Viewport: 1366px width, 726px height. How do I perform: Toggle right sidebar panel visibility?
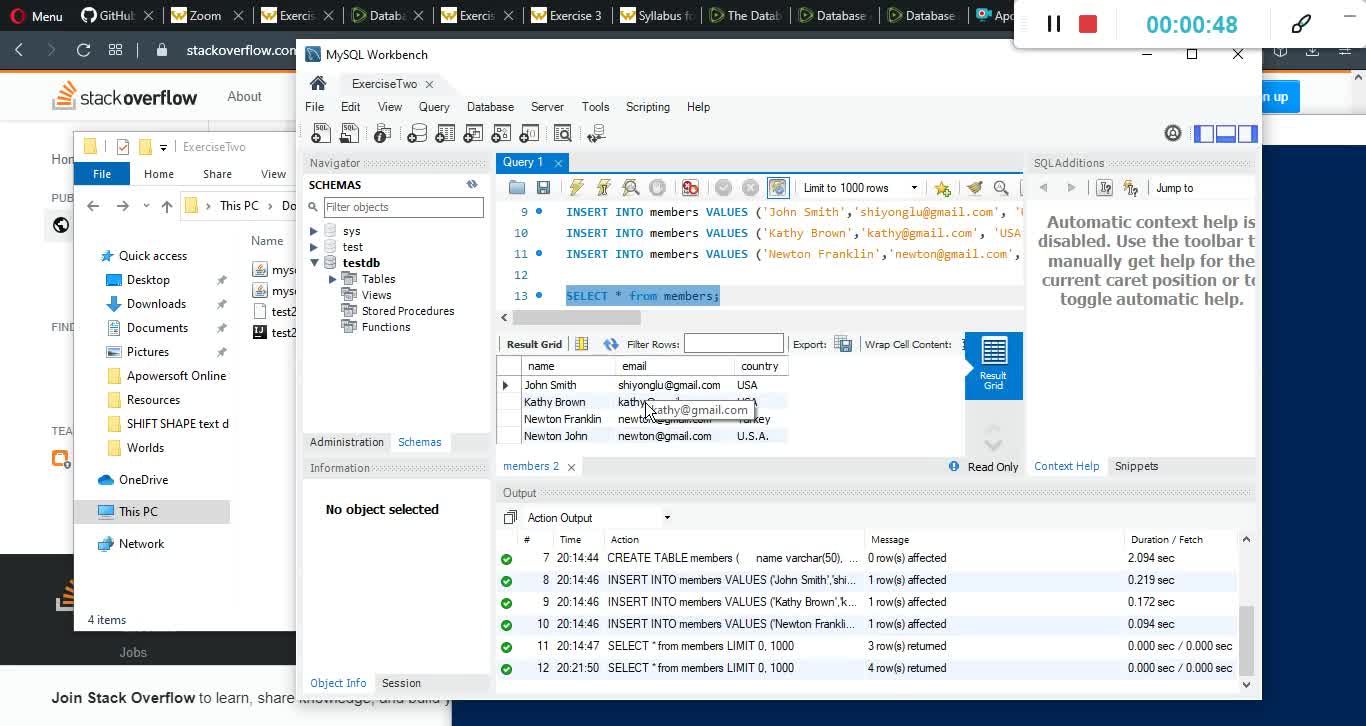(x=1247, y=133)
